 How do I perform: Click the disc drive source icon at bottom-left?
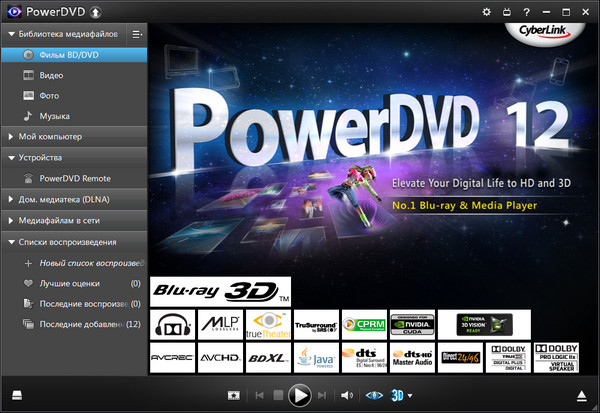pyautogui.click(x=17, y=395)
